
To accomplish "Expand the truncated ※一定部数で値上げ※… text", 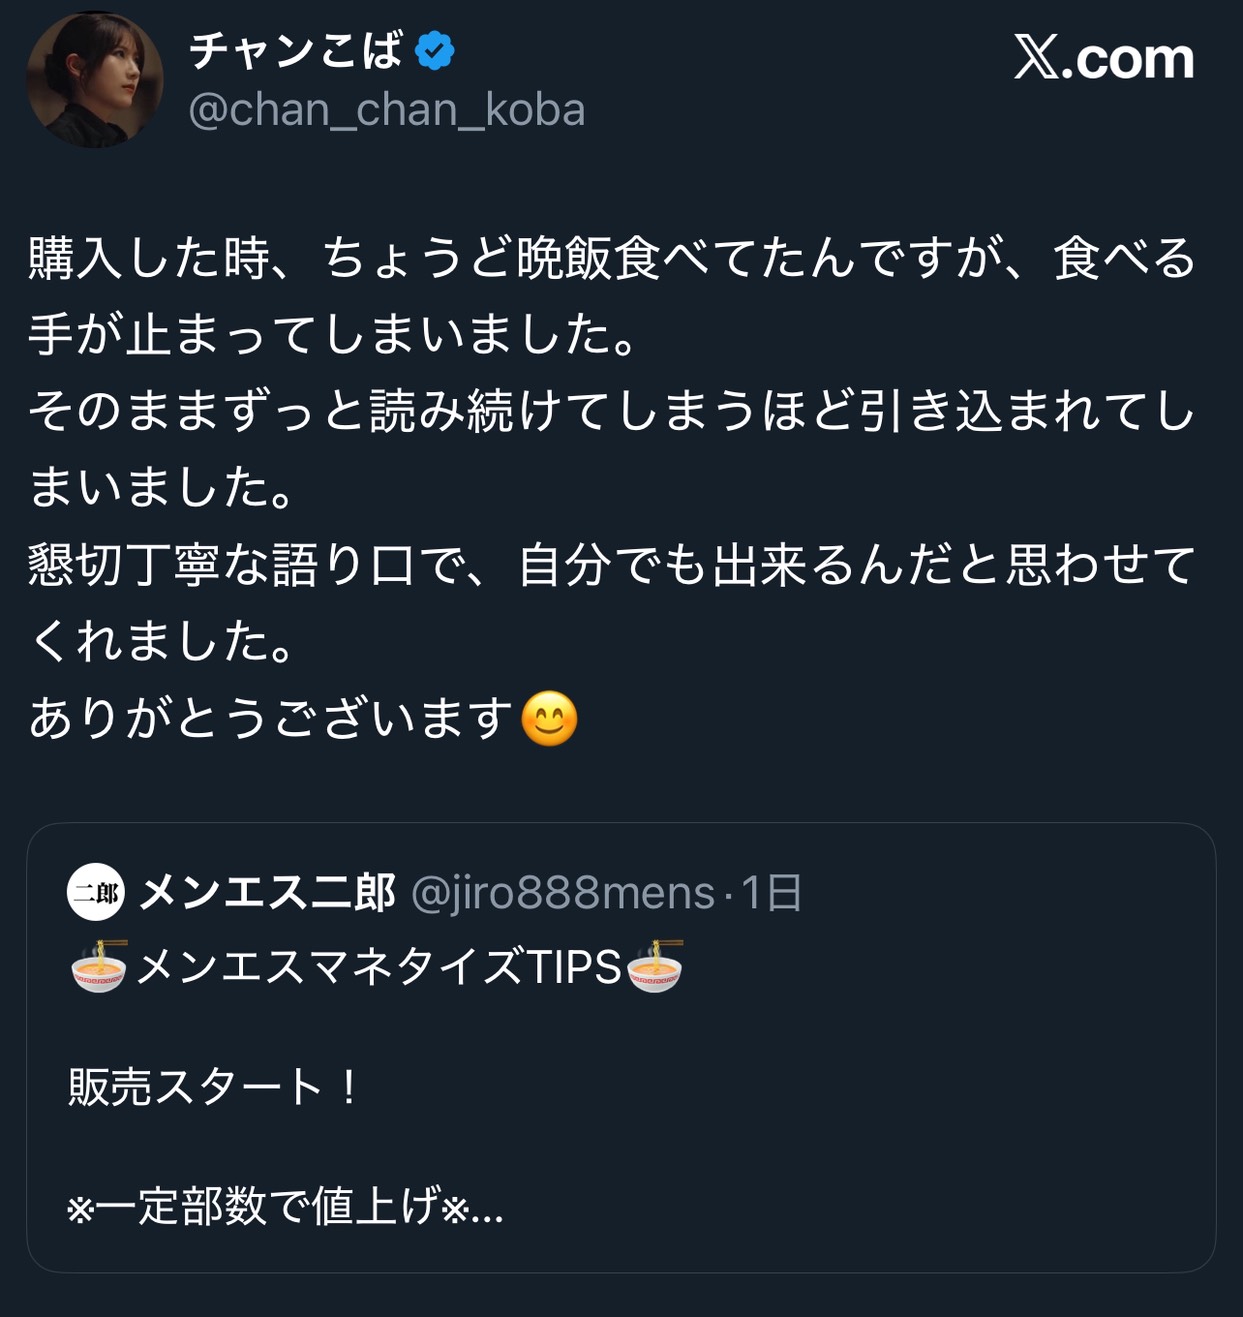I will click(285, 1206).
